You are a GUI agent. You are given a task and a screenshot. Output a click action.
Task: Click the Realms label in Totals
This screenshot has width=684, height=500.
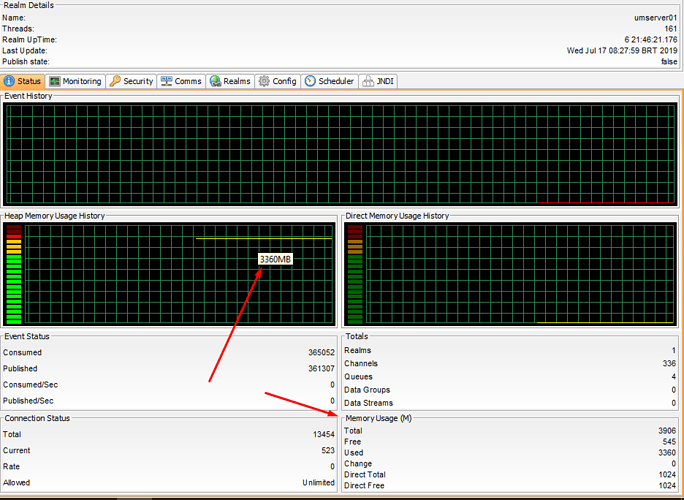(x=358, y=350)
